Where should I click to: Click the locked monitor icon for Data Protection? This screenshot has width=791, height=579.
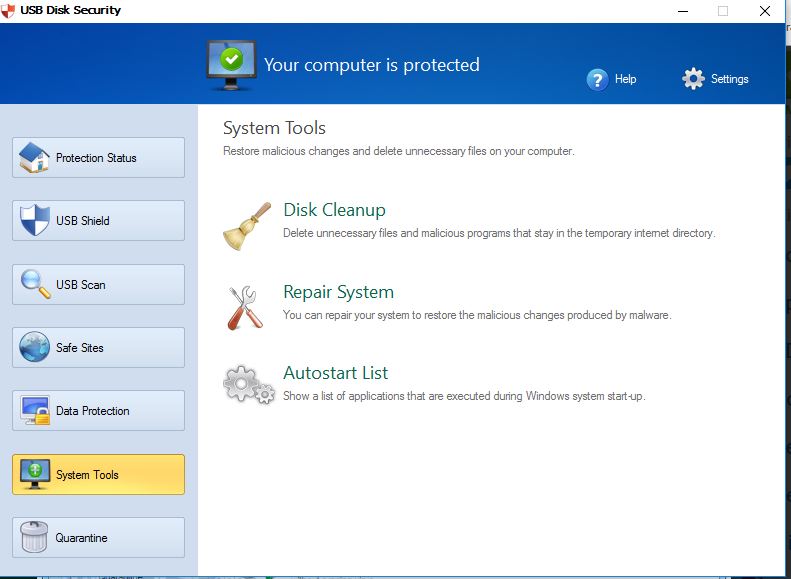[35, 410]
